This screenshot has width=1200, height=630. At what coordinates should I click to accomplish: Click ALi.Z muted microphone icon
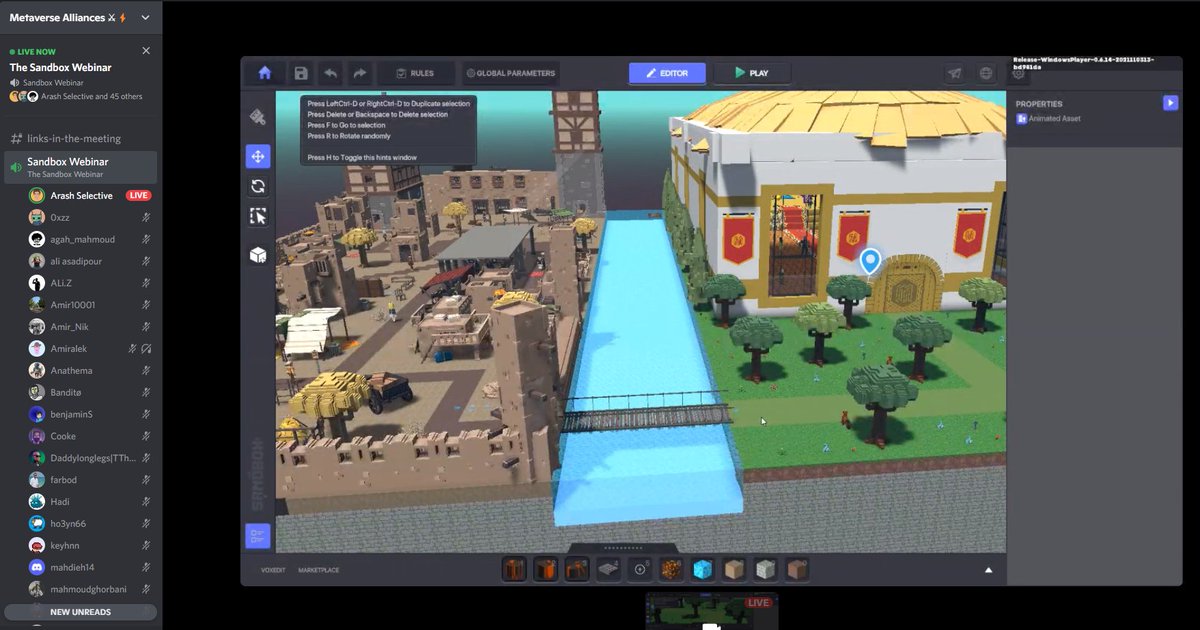146,283
